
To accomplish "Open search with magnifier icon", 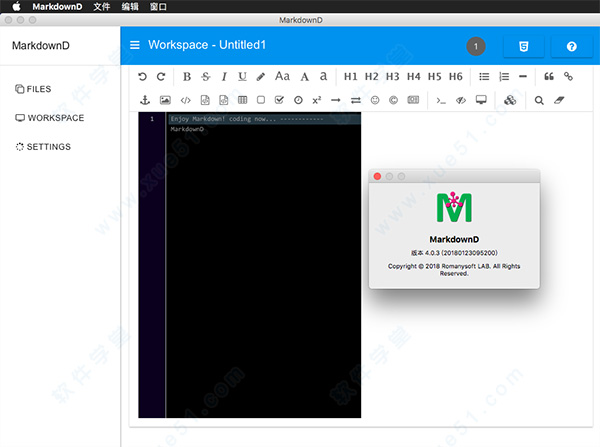I will pos(539,100).
